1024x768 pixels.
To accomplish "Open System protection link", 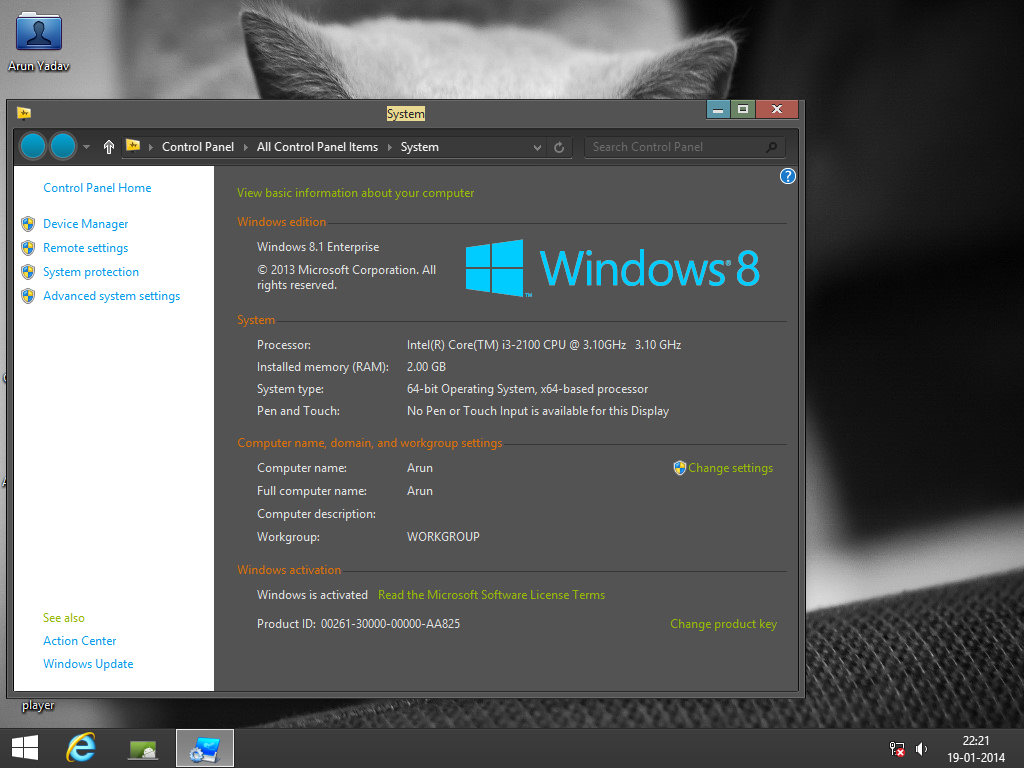I will [x=91, y=272].
